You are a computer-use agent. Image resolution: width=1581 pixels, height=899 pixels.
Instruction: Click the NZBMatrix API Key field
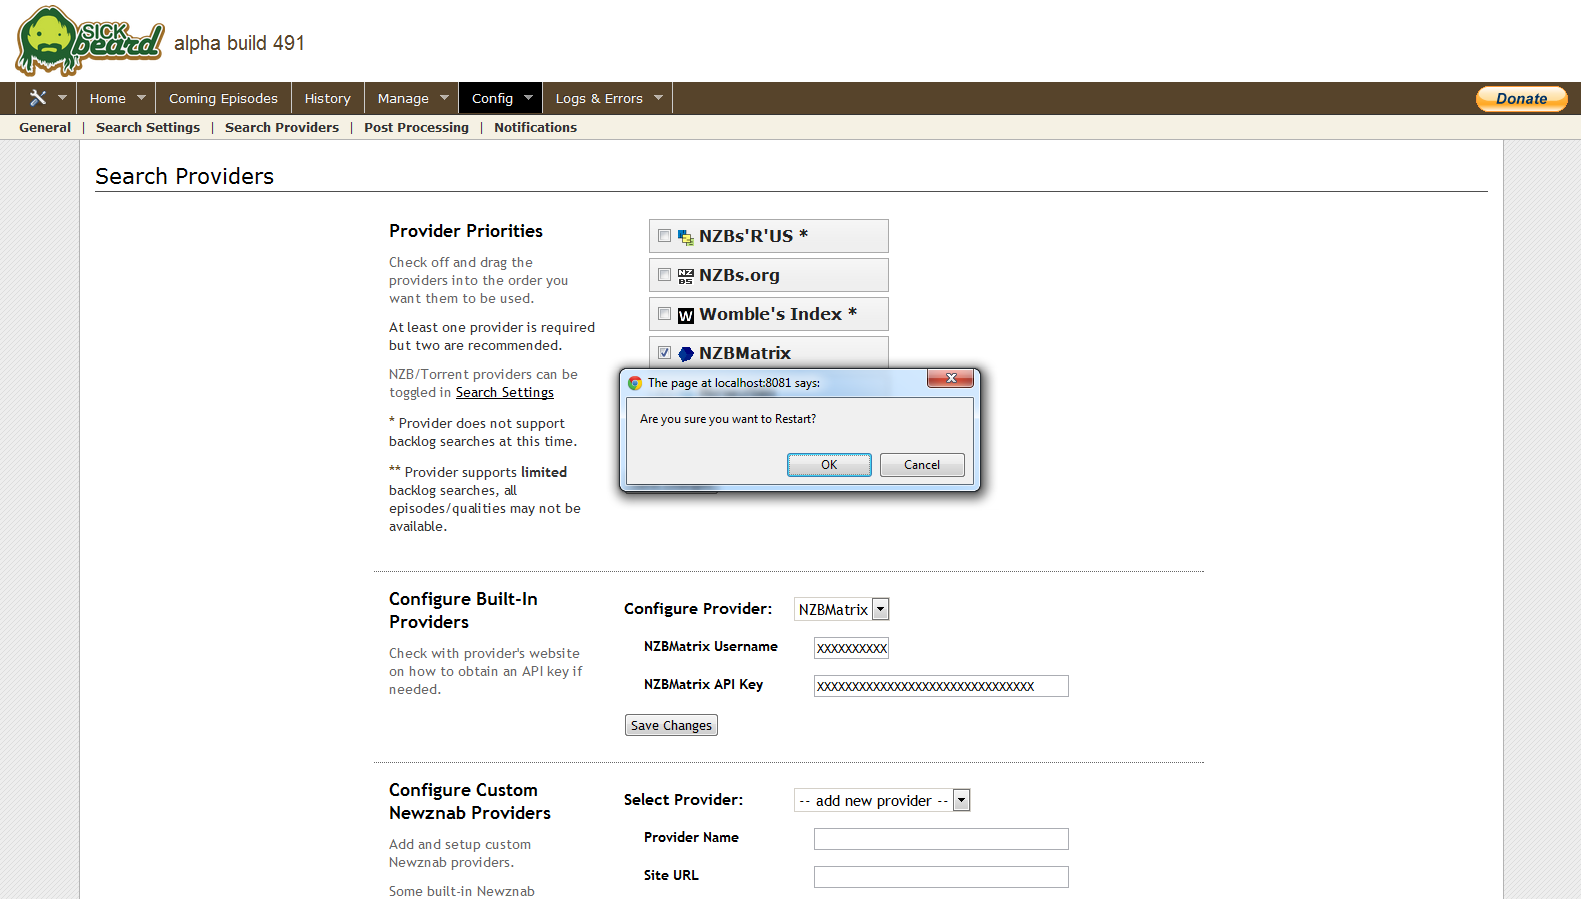click(x=941, y=686)
